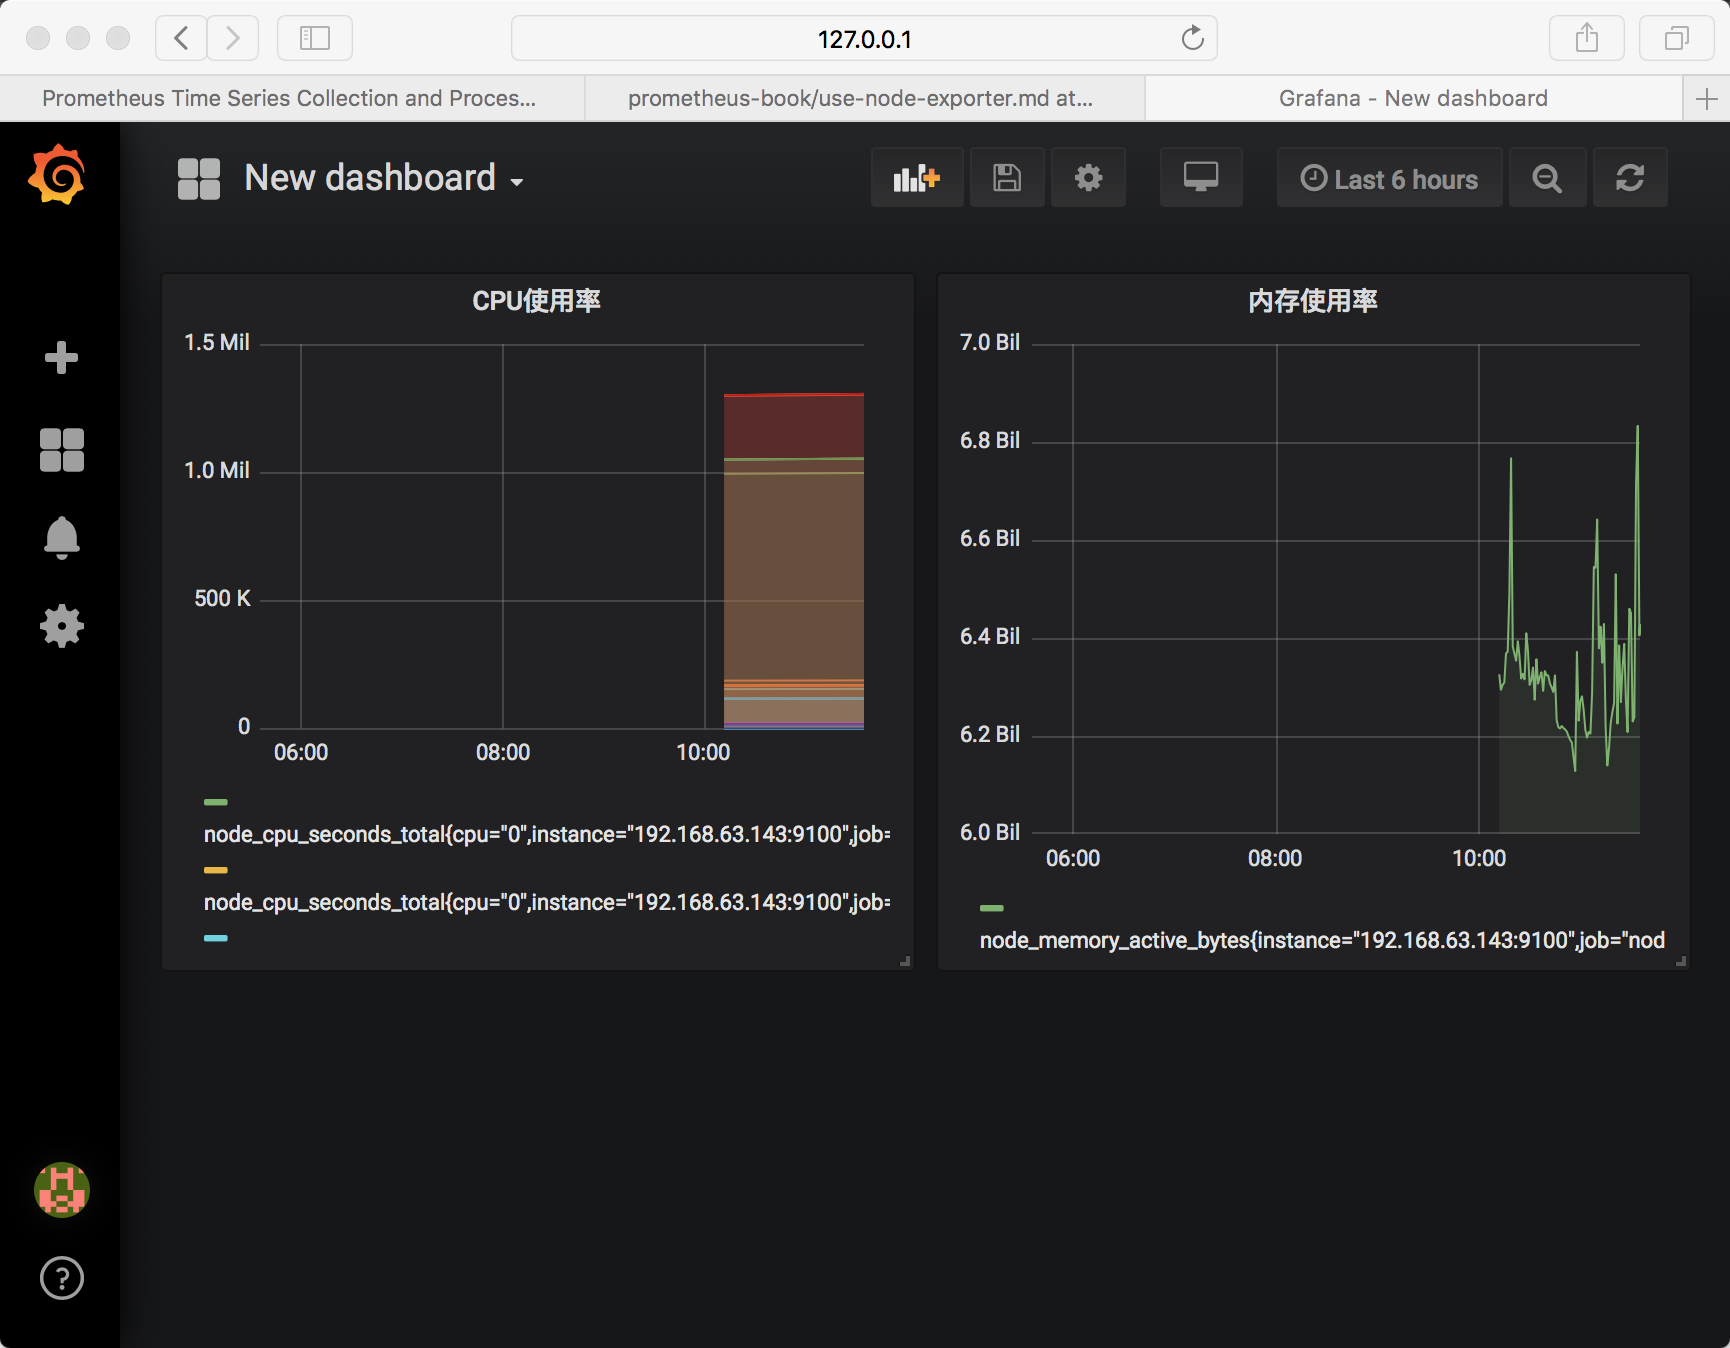Open the Help question mark icon

[62, 1278]
